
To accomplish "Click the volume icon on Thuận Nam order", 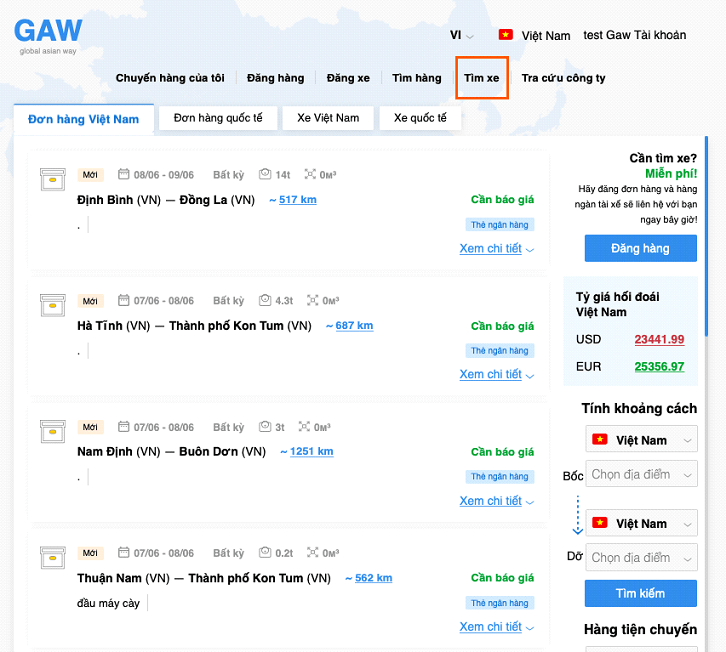I will pyautogui.click(x=312, y=553).
